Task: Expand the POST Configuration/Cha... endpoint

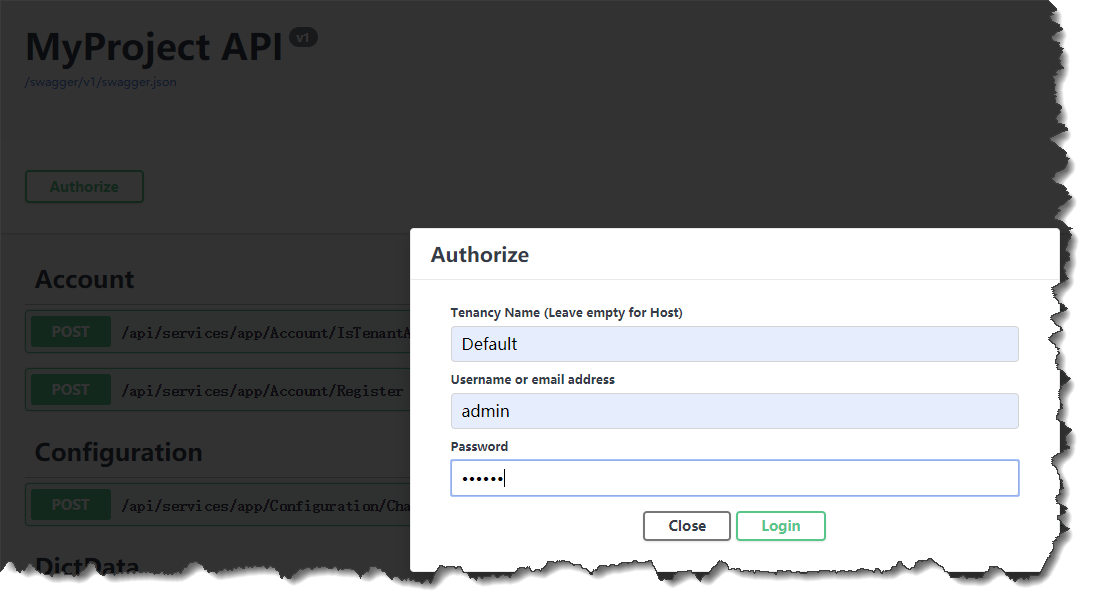Action: (218, 505)
